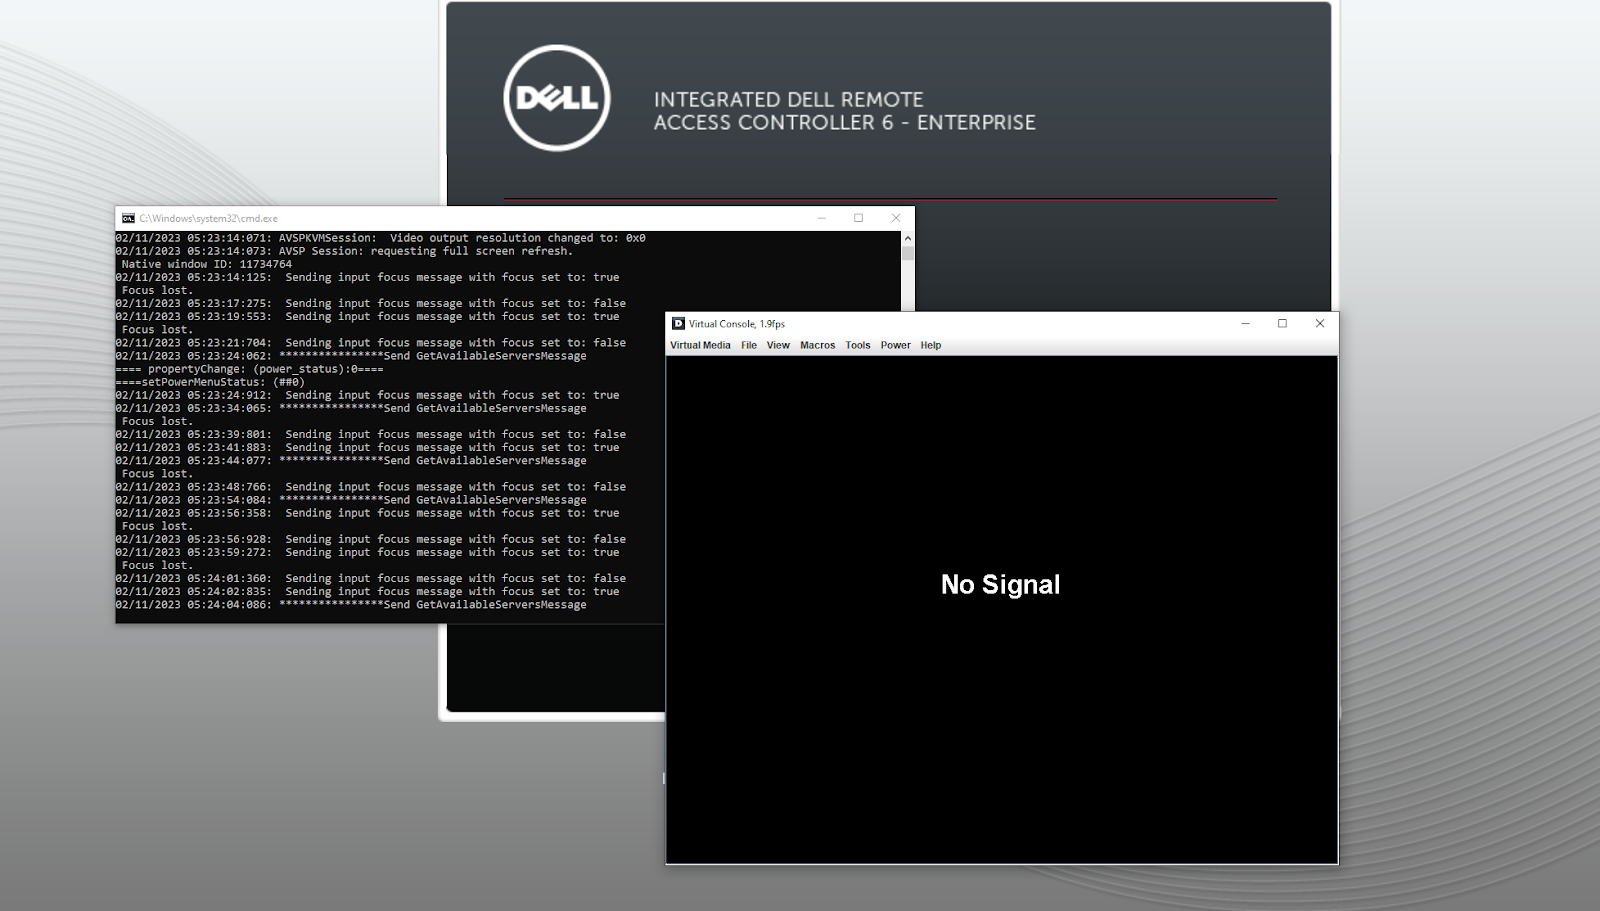Click the No Signal text in console
This screenshot has height=911, width=1600.
(1000, 585)
